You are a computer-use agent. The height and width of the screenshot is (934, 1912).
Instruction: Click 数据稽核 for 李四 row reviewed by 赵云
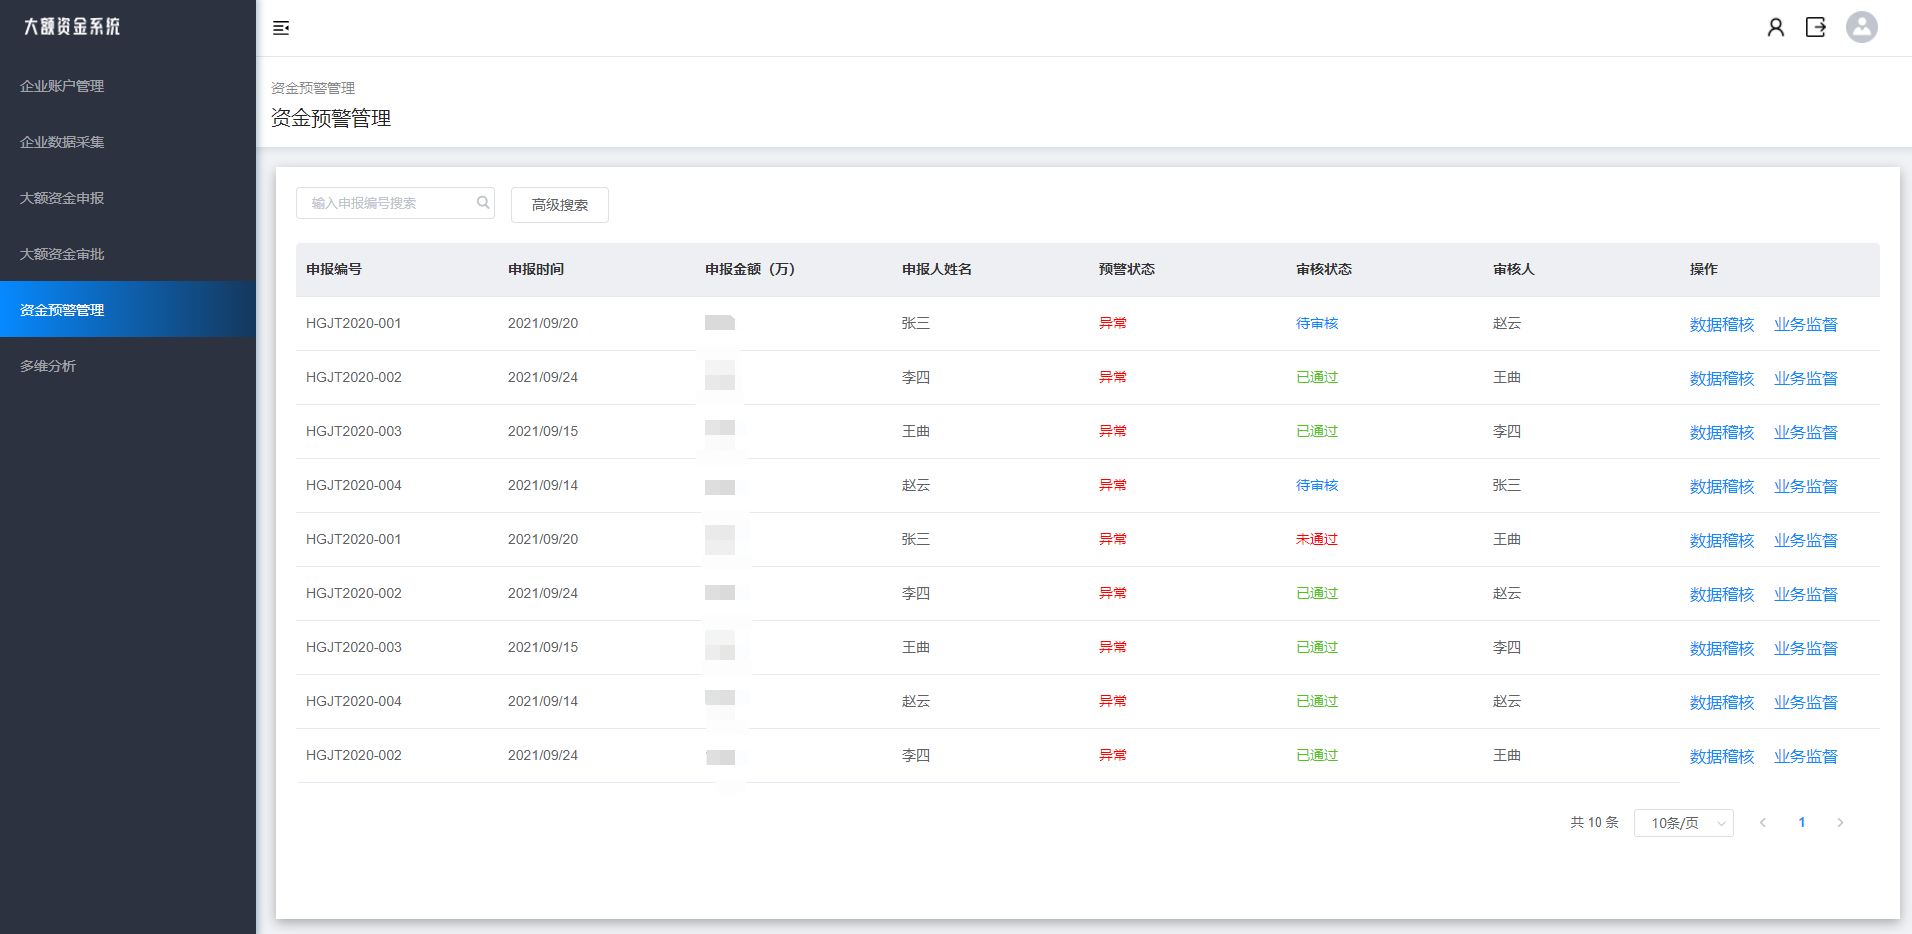tap(1722, 594)
